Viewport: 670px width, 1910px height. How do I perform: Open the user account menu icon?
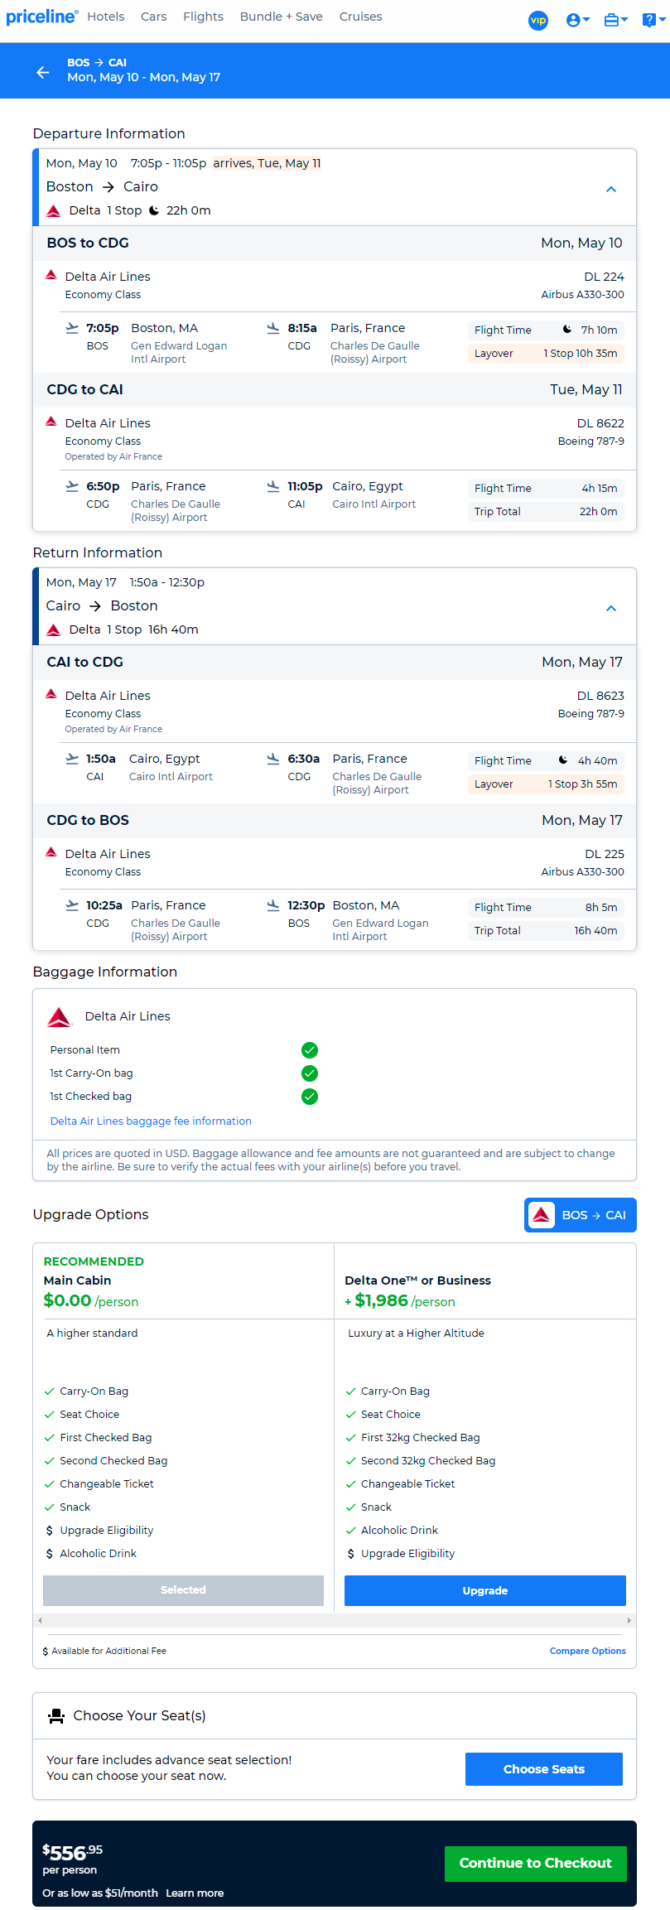(x=578, y=20)
